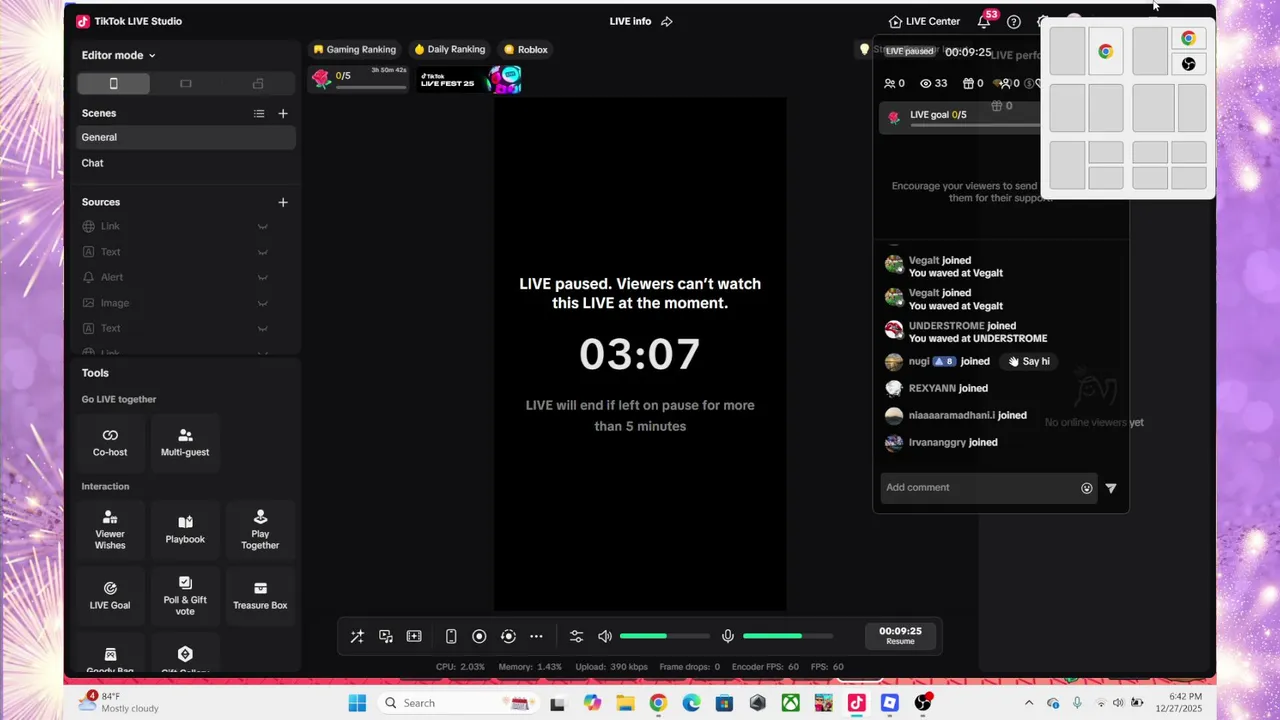Viewport: 1280px width, 720px height.
Task: Click the add clip film icon in bottom toolbar
Action: point(414,636)
